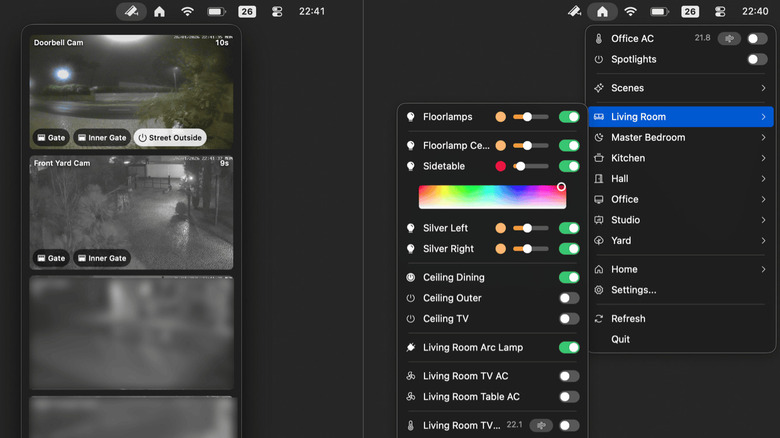
Task: Open the Doorbell Cam feed
Action: tap(131, 92)
